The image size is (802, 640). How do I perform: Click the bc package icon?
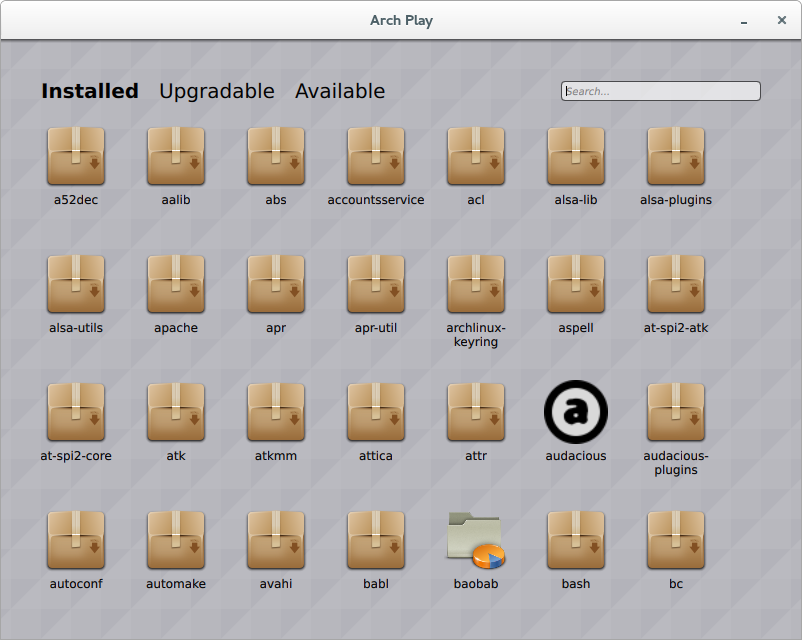[x=676, y=540]
